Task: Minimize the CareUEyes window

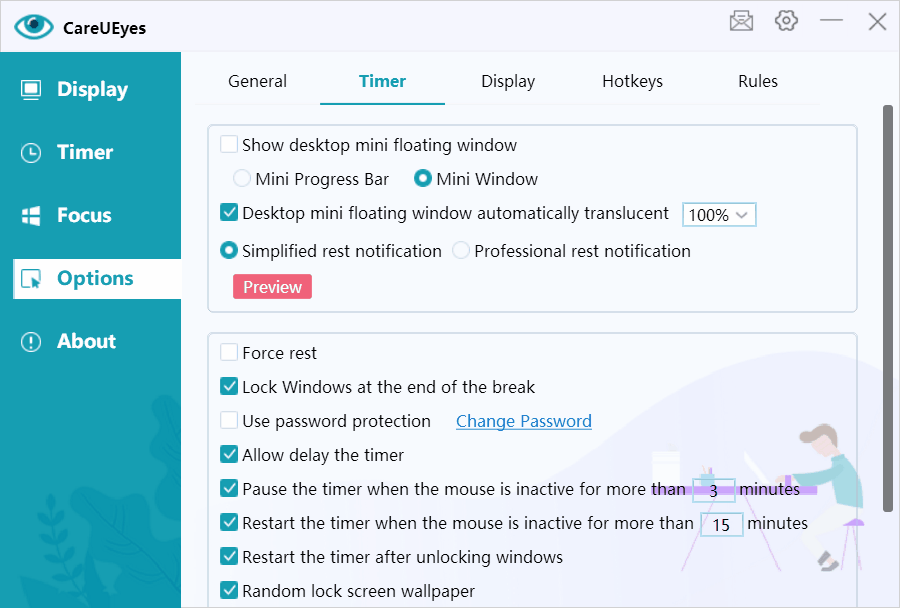Action: pyautogui.click(x=831, y=21)
